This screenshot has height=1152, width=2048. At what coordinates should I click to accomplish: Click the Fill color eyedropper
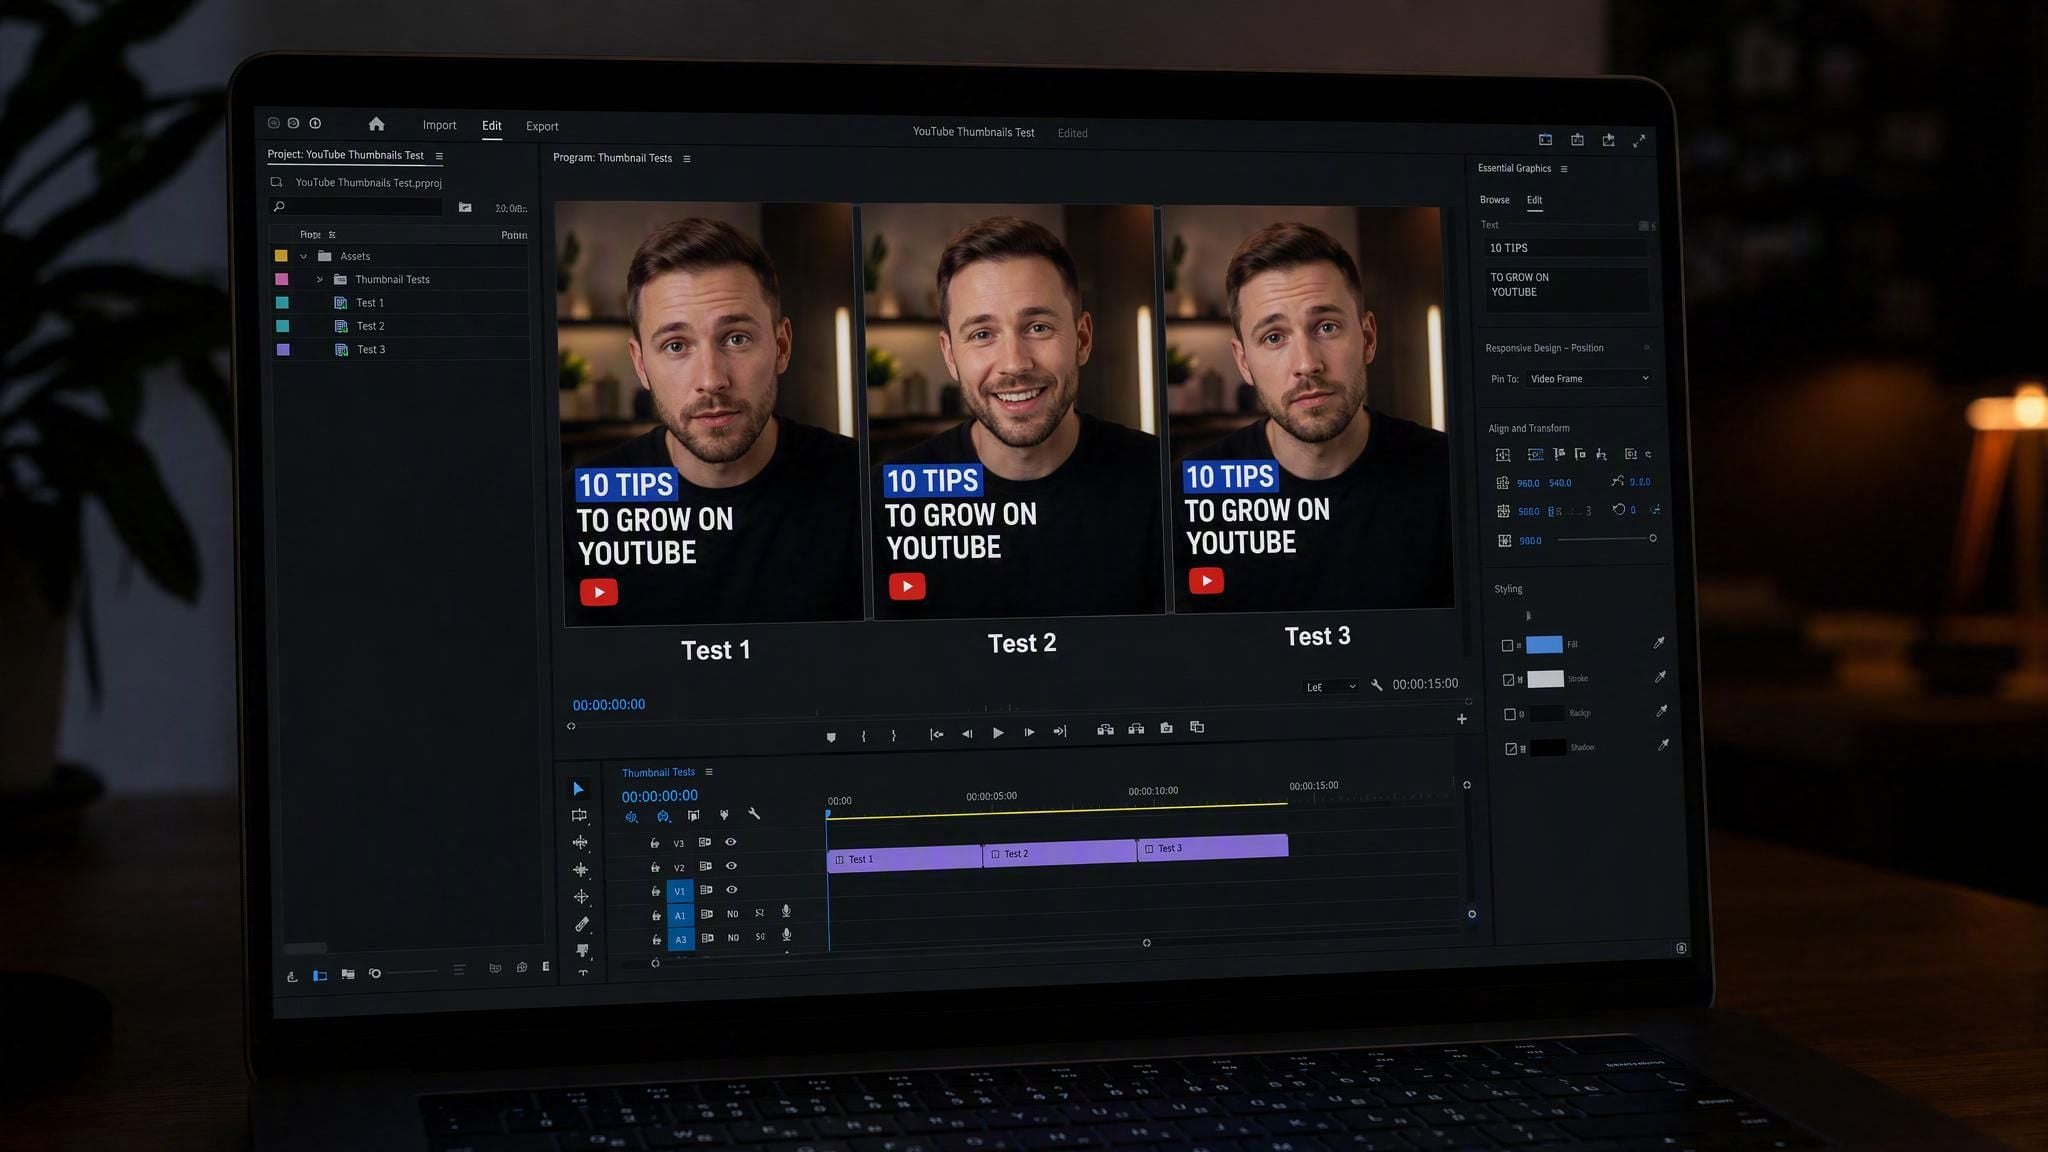(1658, 643)
